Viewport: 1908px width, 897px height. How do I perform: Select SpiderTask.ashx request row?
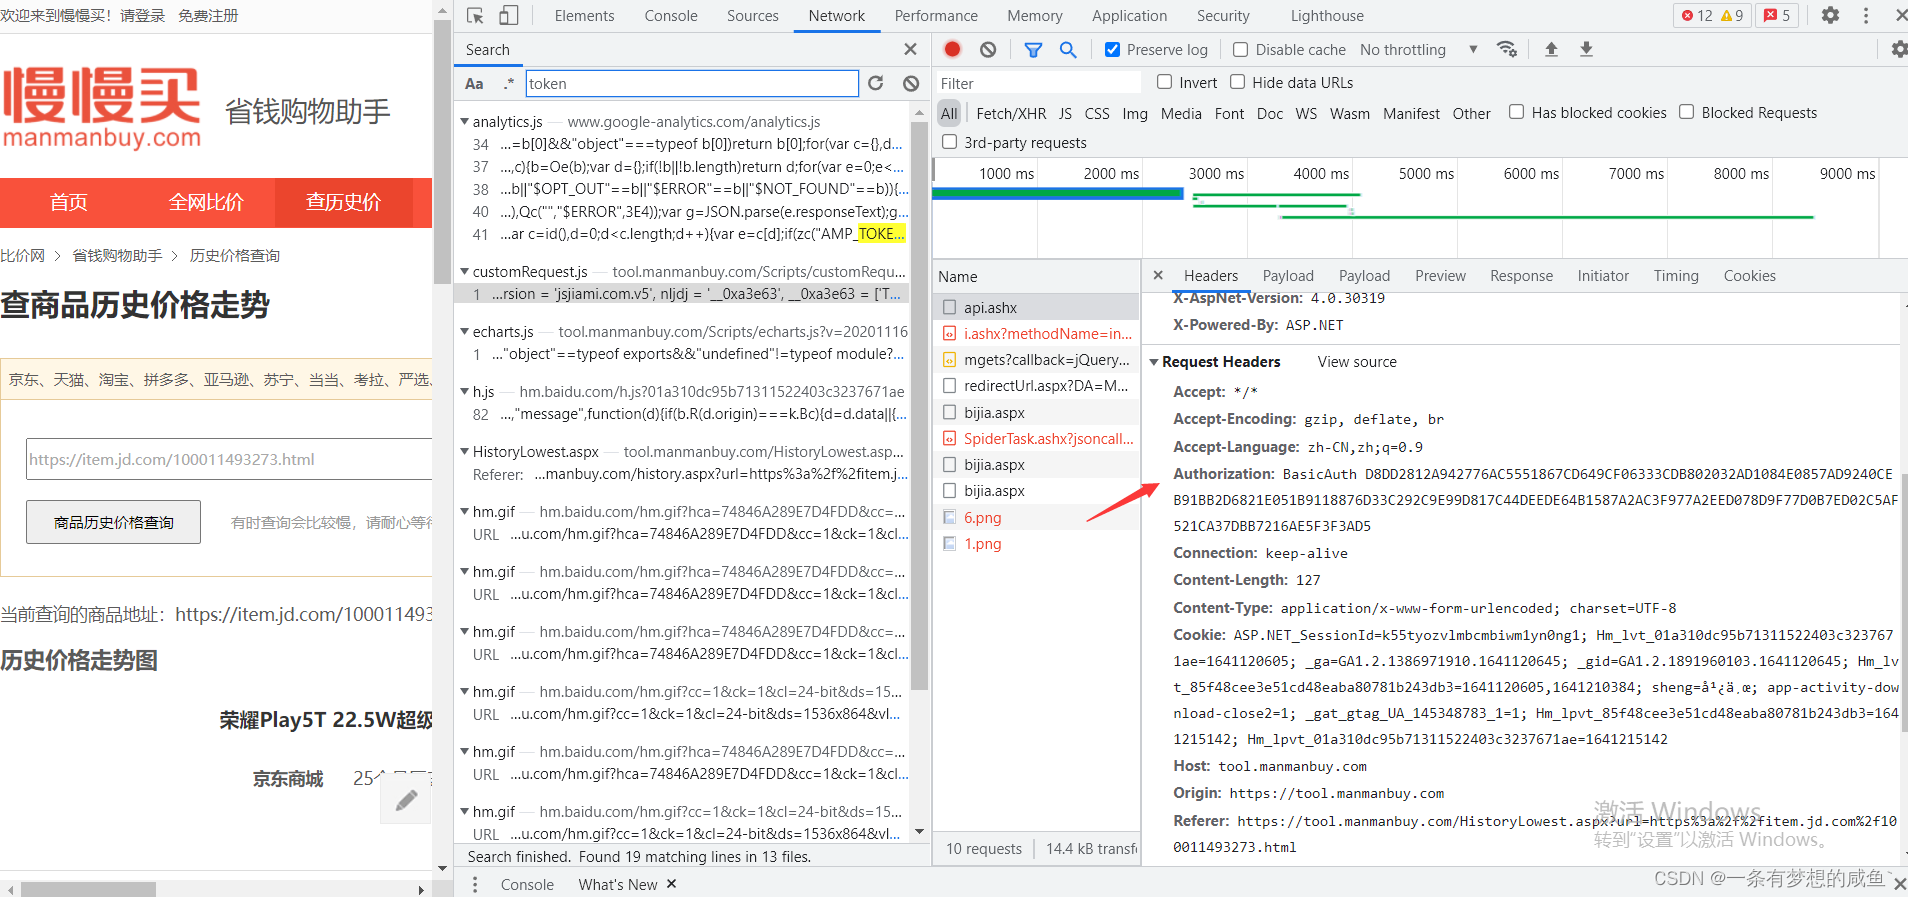pyautogui.click(x=1036, y=439)
